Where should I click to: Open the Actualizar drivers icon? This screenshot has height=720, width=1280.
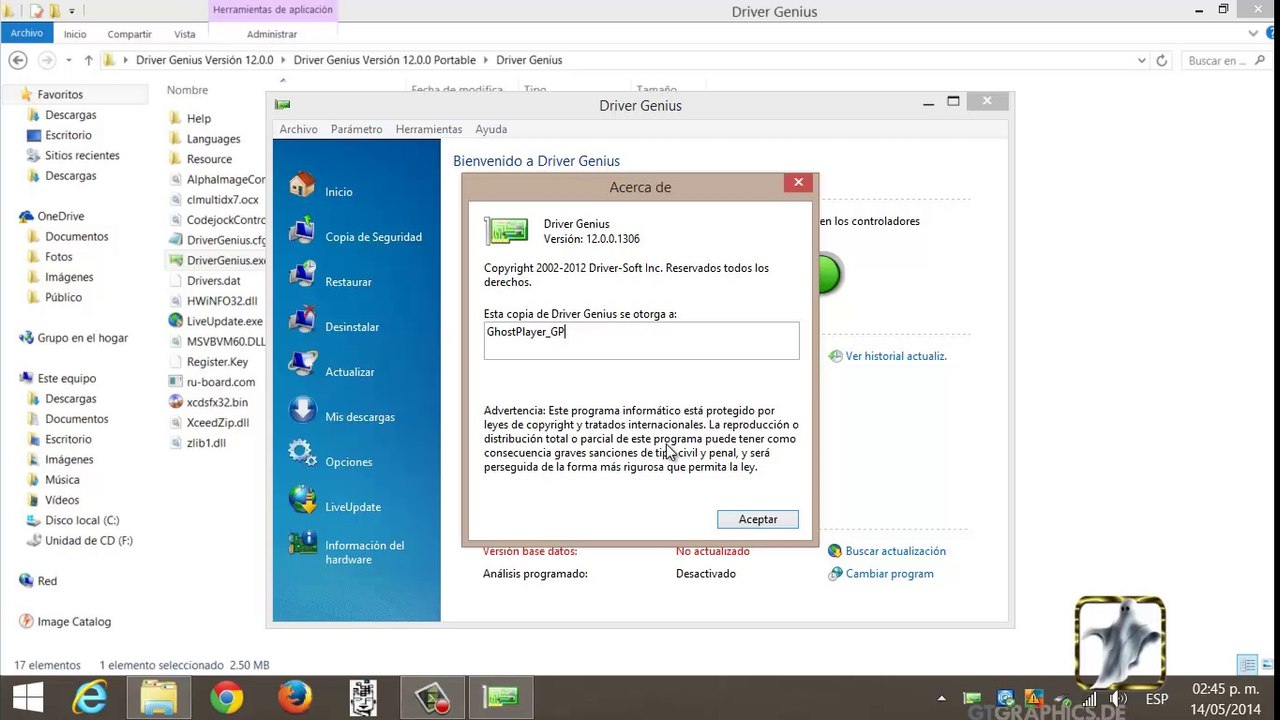pyautogui.click(x=302, y=366)
